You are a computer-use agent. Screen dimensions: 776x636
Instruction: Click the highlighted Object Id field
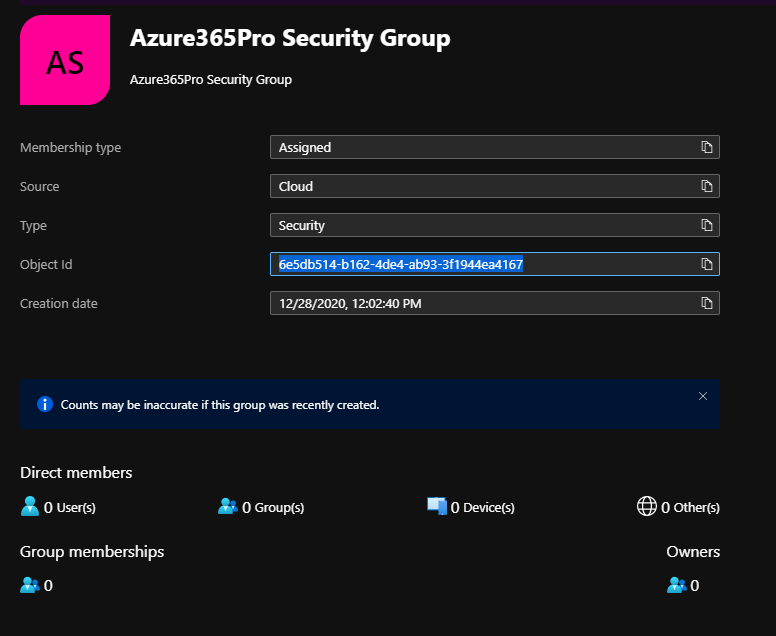pos(495,264)
